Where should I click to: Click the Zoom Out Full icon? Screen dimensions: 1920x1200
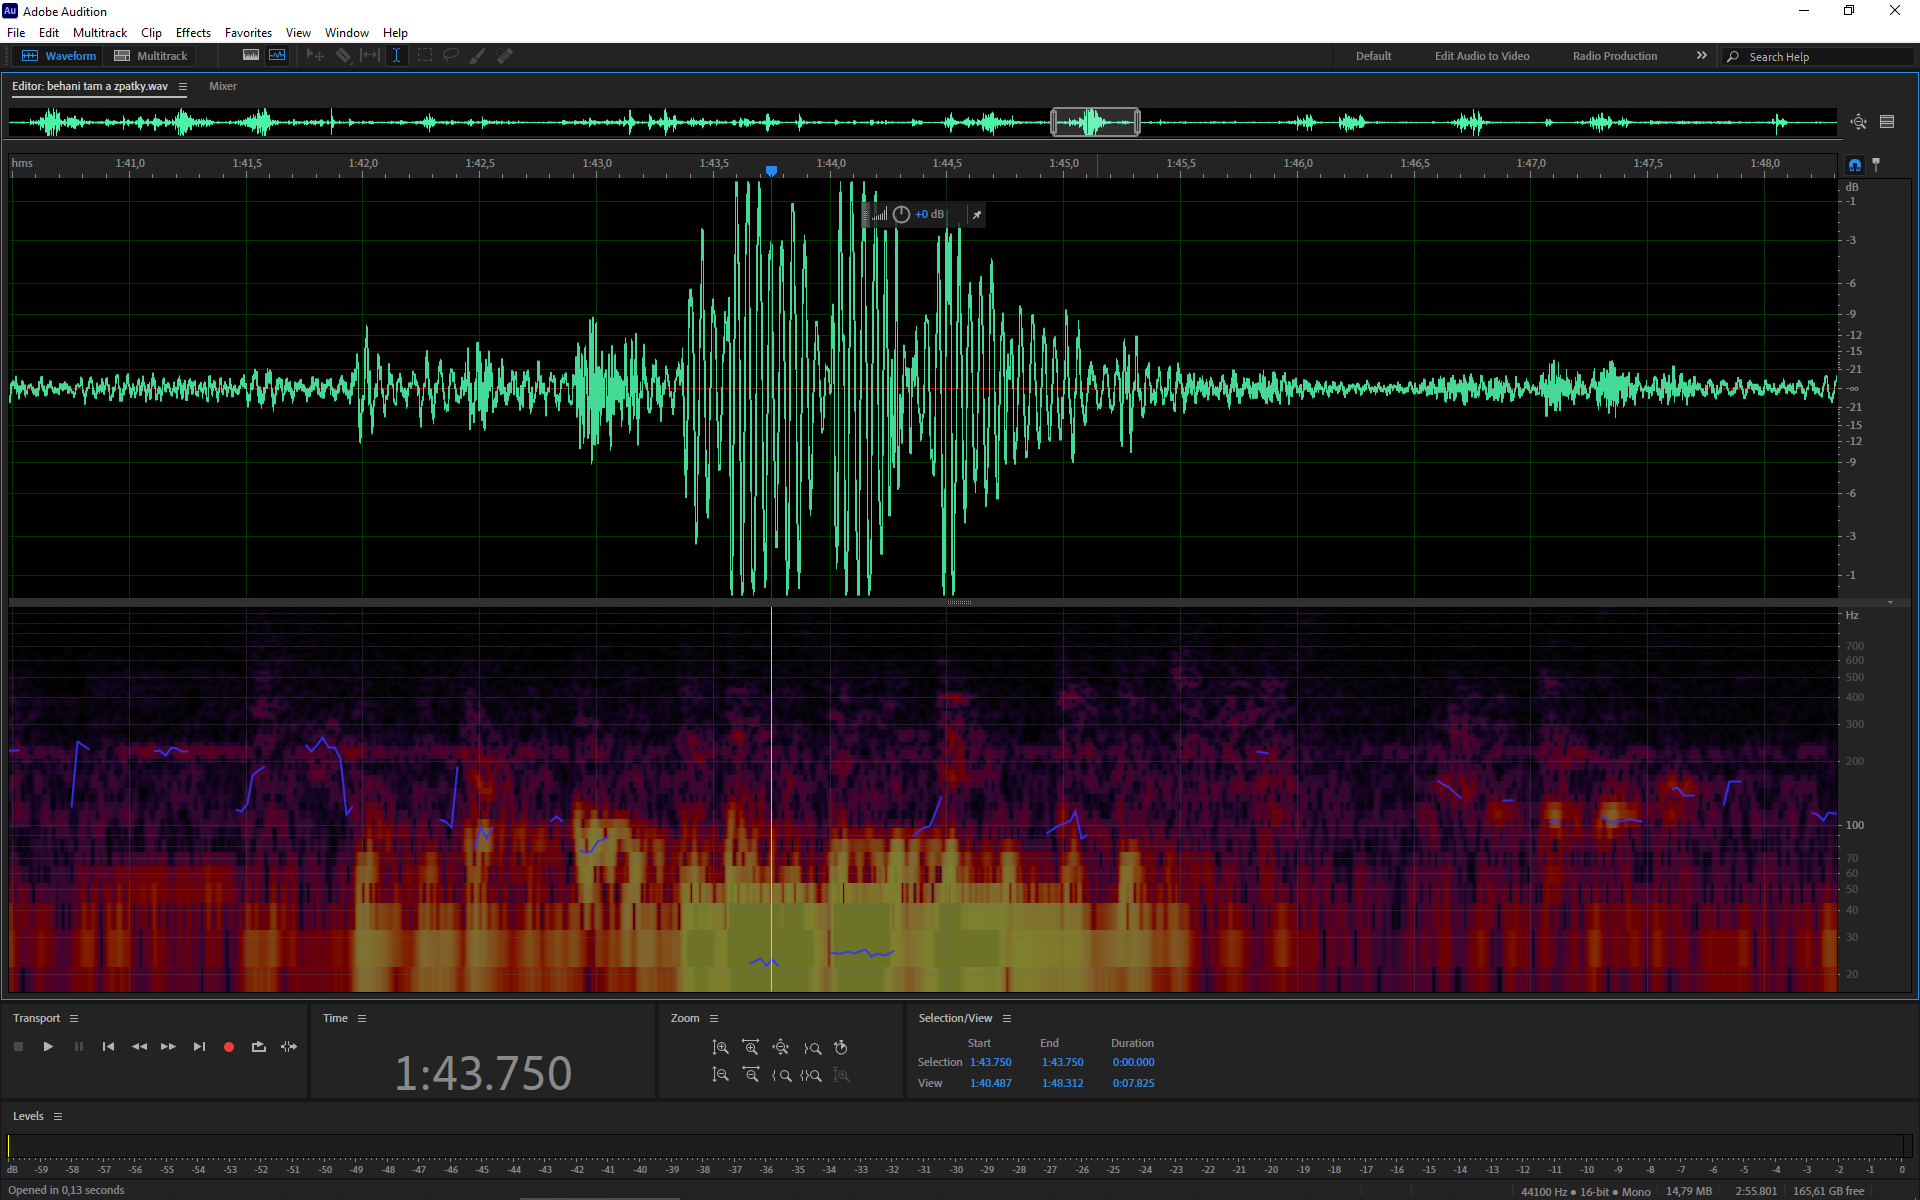(x=781, y=1047)
